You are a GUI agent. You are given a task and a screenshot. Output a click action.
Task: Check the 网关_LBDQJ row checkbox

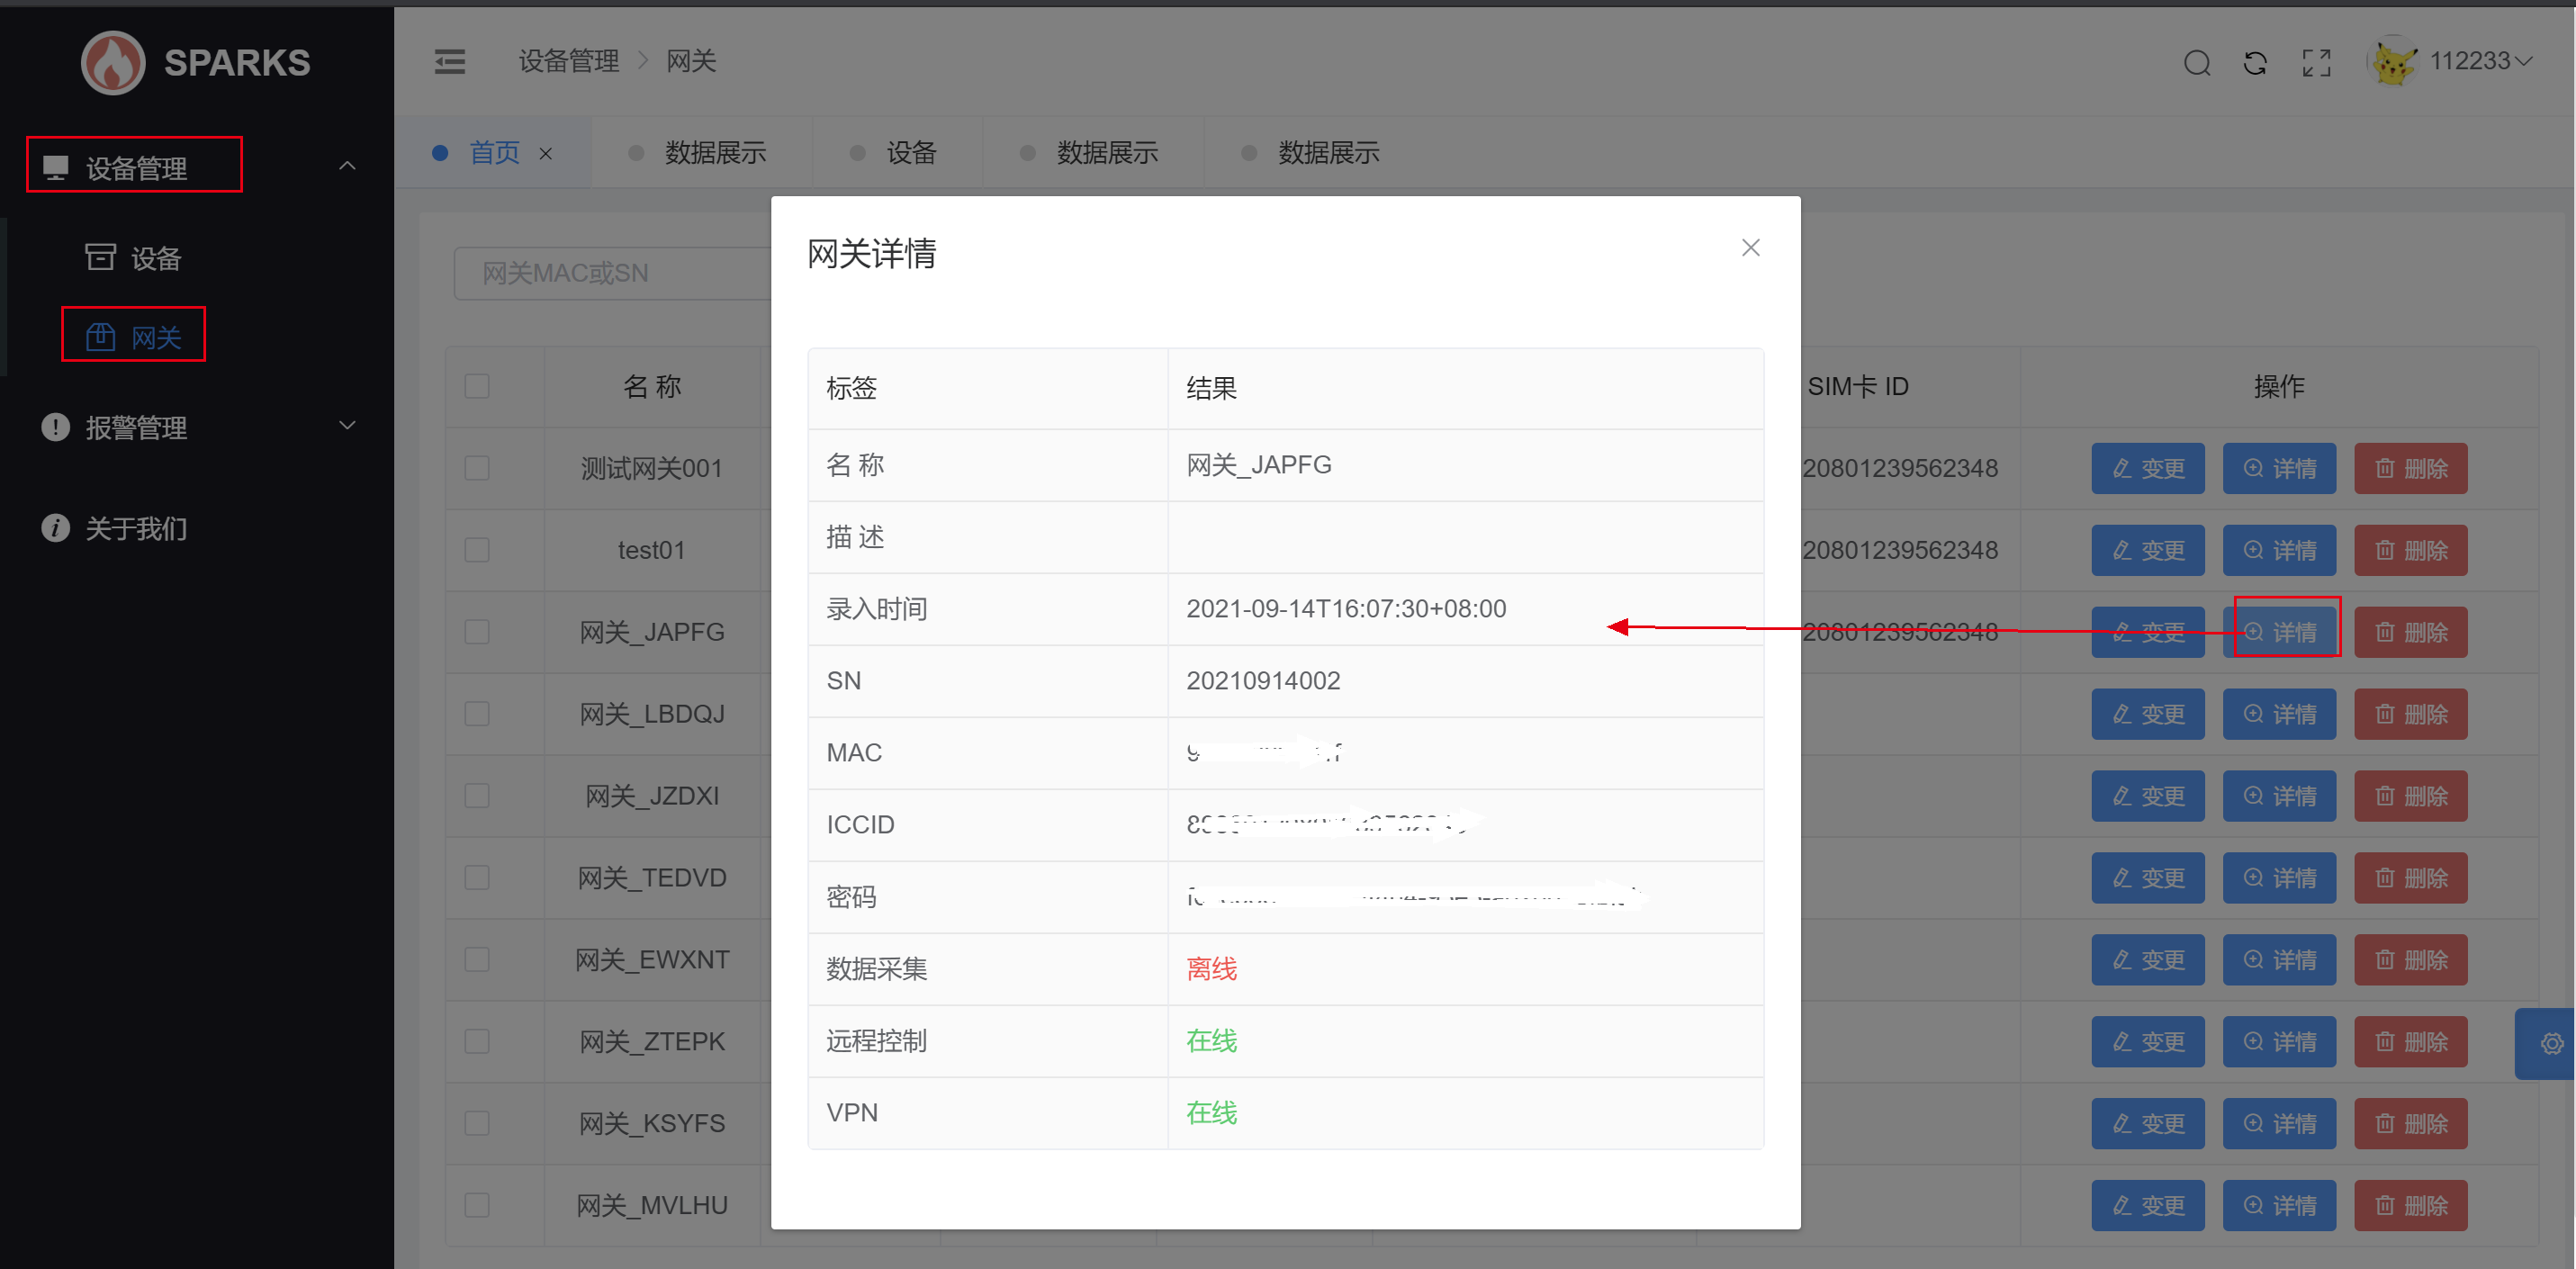point(477,713)
